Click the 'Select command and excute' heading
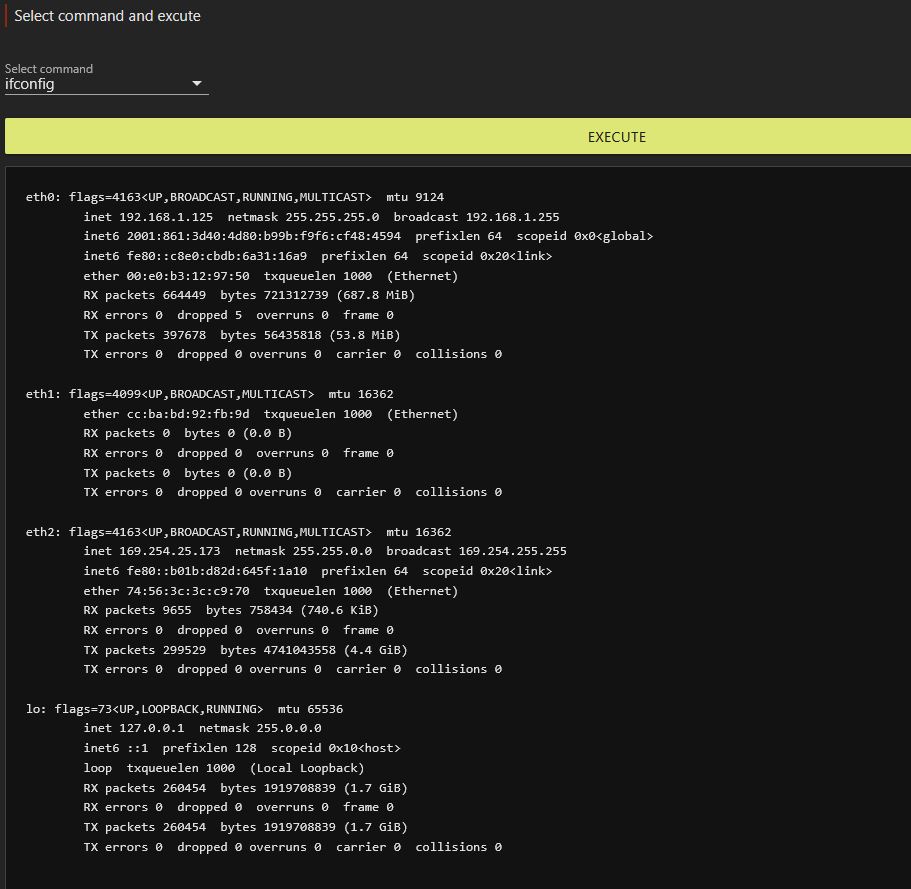Screen dimensions: 911x889 point(107,16)
